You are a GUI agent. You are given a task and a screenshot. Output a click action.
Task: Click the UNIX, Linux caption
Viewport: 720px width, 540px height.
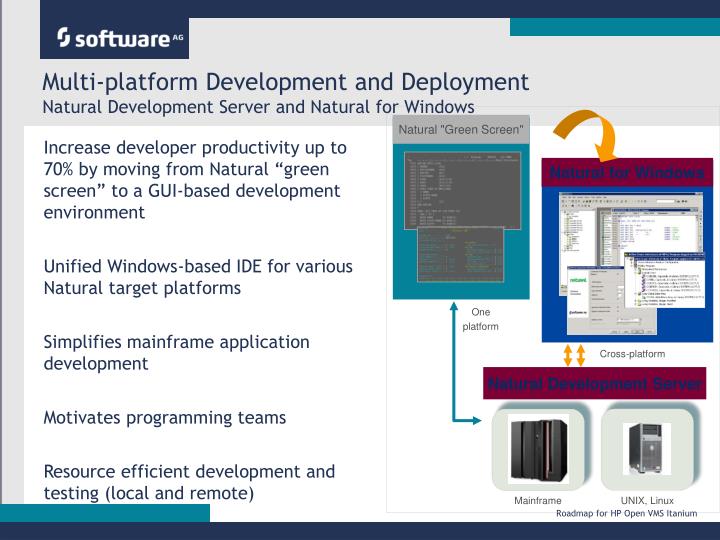pos(647,501)
